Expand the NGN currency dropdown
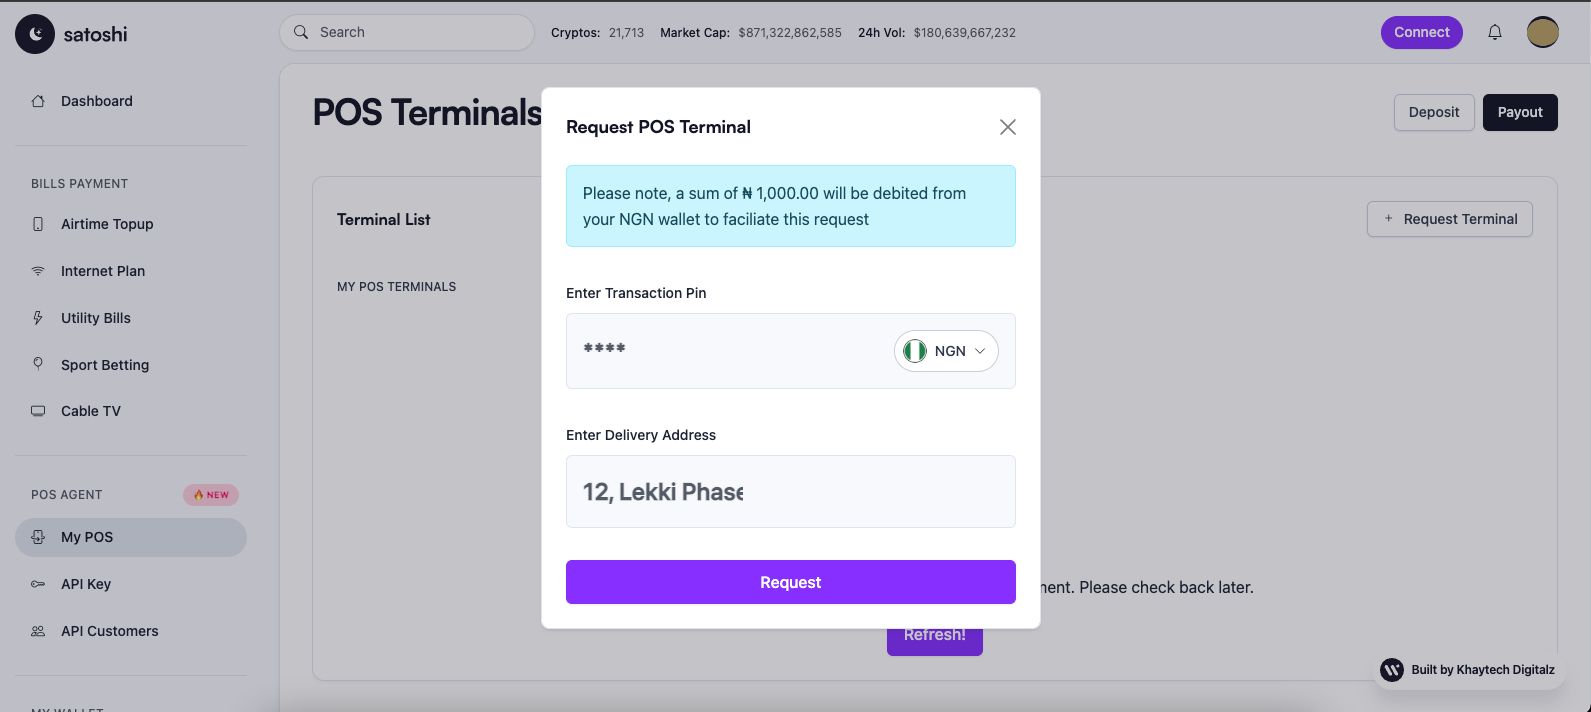 coord(946,351)
